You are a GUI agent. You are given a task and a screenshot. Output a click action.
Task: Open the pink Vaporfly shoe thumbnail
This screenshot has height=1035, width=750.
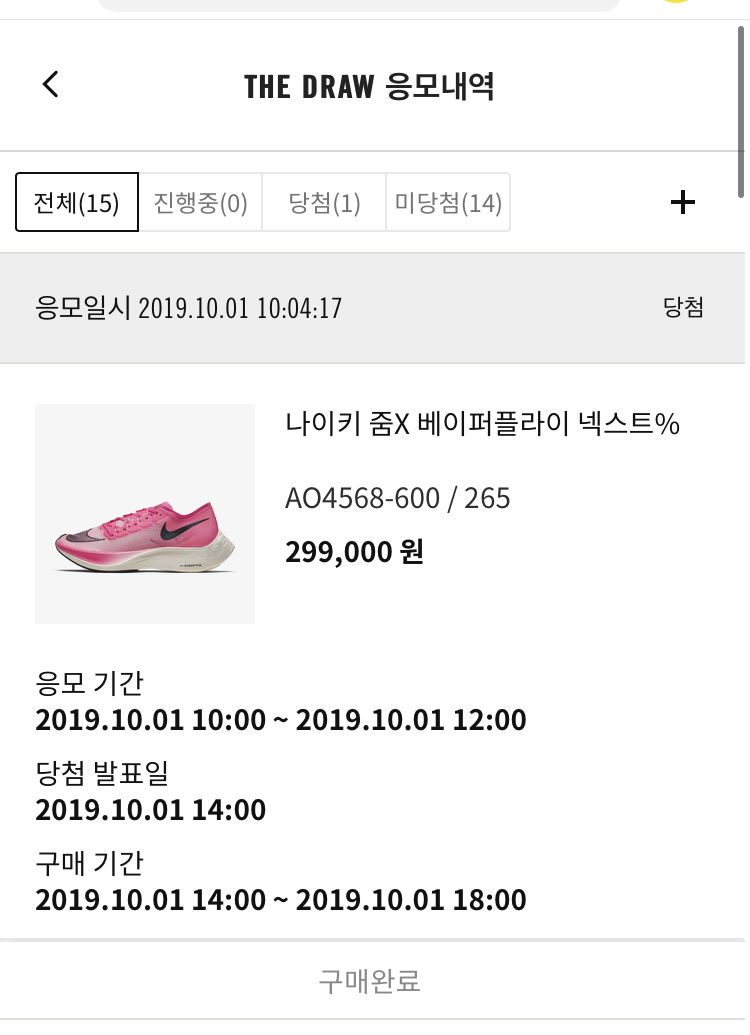coord(145,514)
